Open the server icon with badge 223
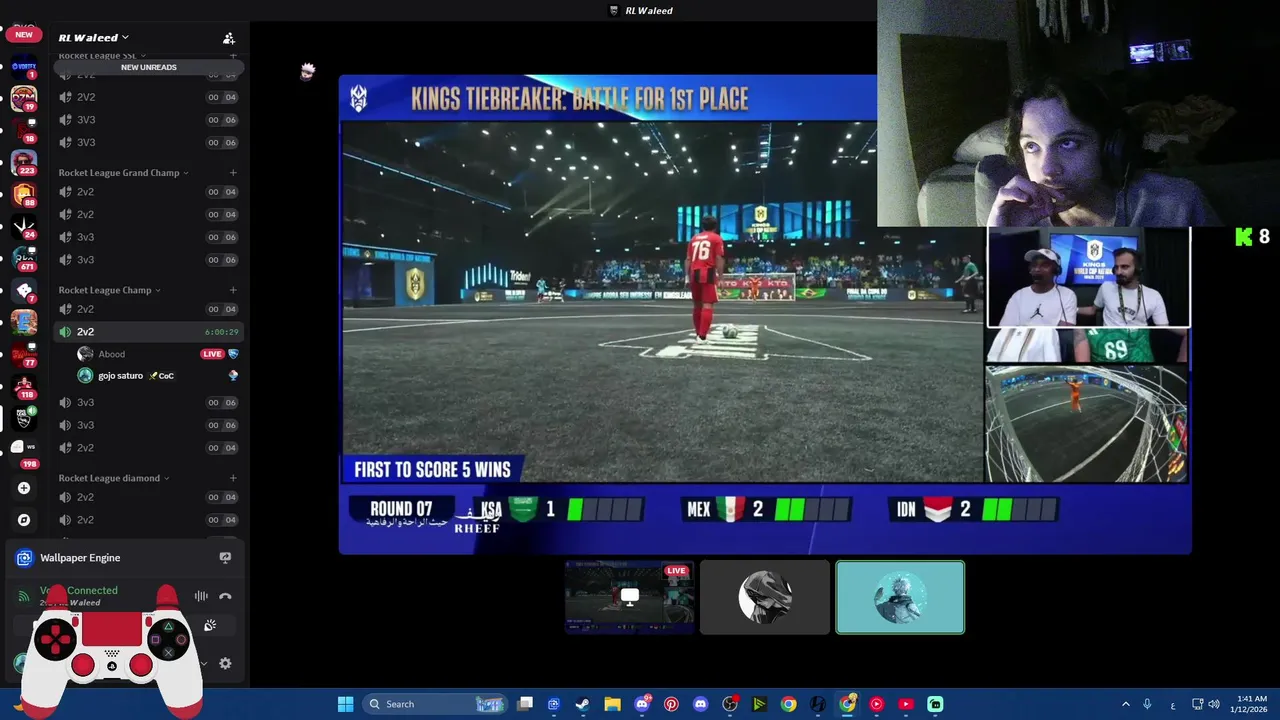1280x720 pixels. [x=24, y=162]
